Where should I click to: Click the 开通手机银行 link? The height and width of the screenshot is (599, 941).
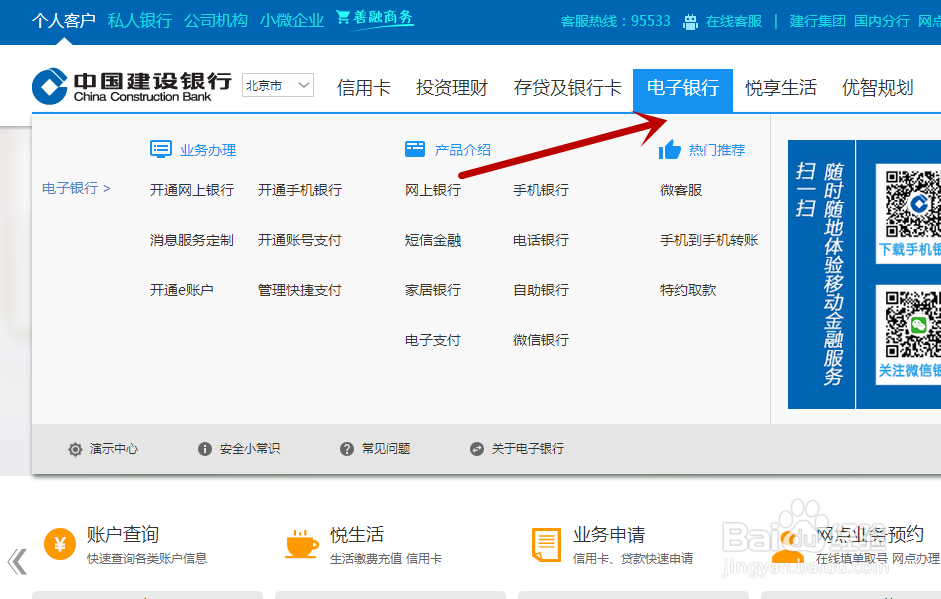pos(300,190)
